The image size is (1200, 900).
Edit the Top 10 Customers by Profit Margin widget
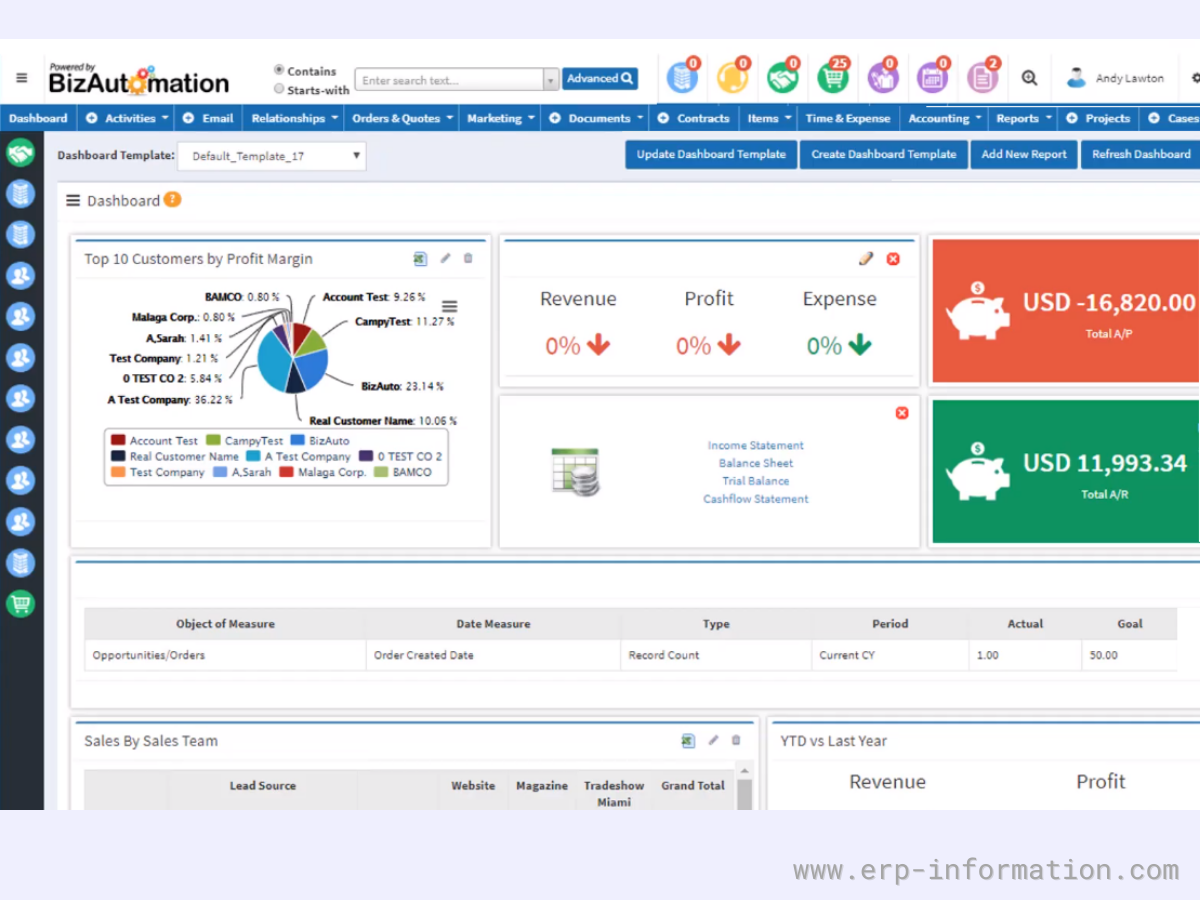[x=445, y=259]
